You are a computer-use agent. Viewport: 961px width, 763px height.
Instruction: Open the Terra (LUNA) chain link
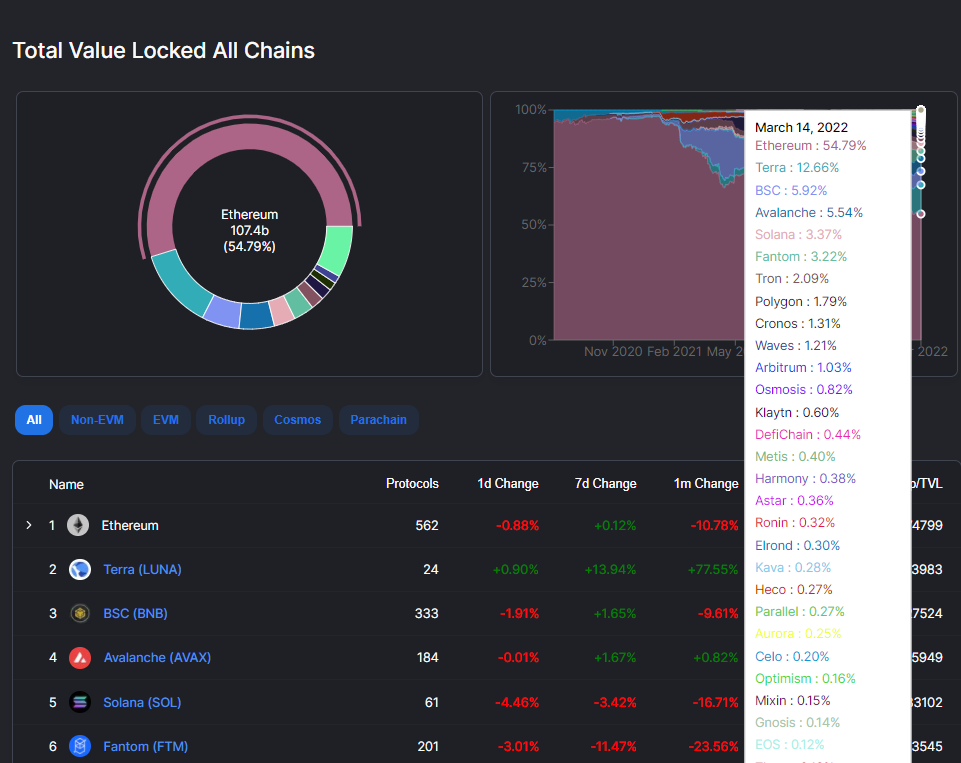142,569
